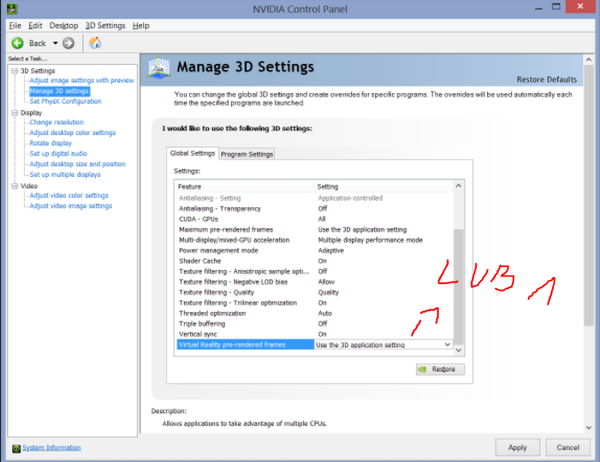This screenshot has width=600, height=462.
Task: Click the Manage 3D Settings header icon
Action: click(x=159, y=68)
